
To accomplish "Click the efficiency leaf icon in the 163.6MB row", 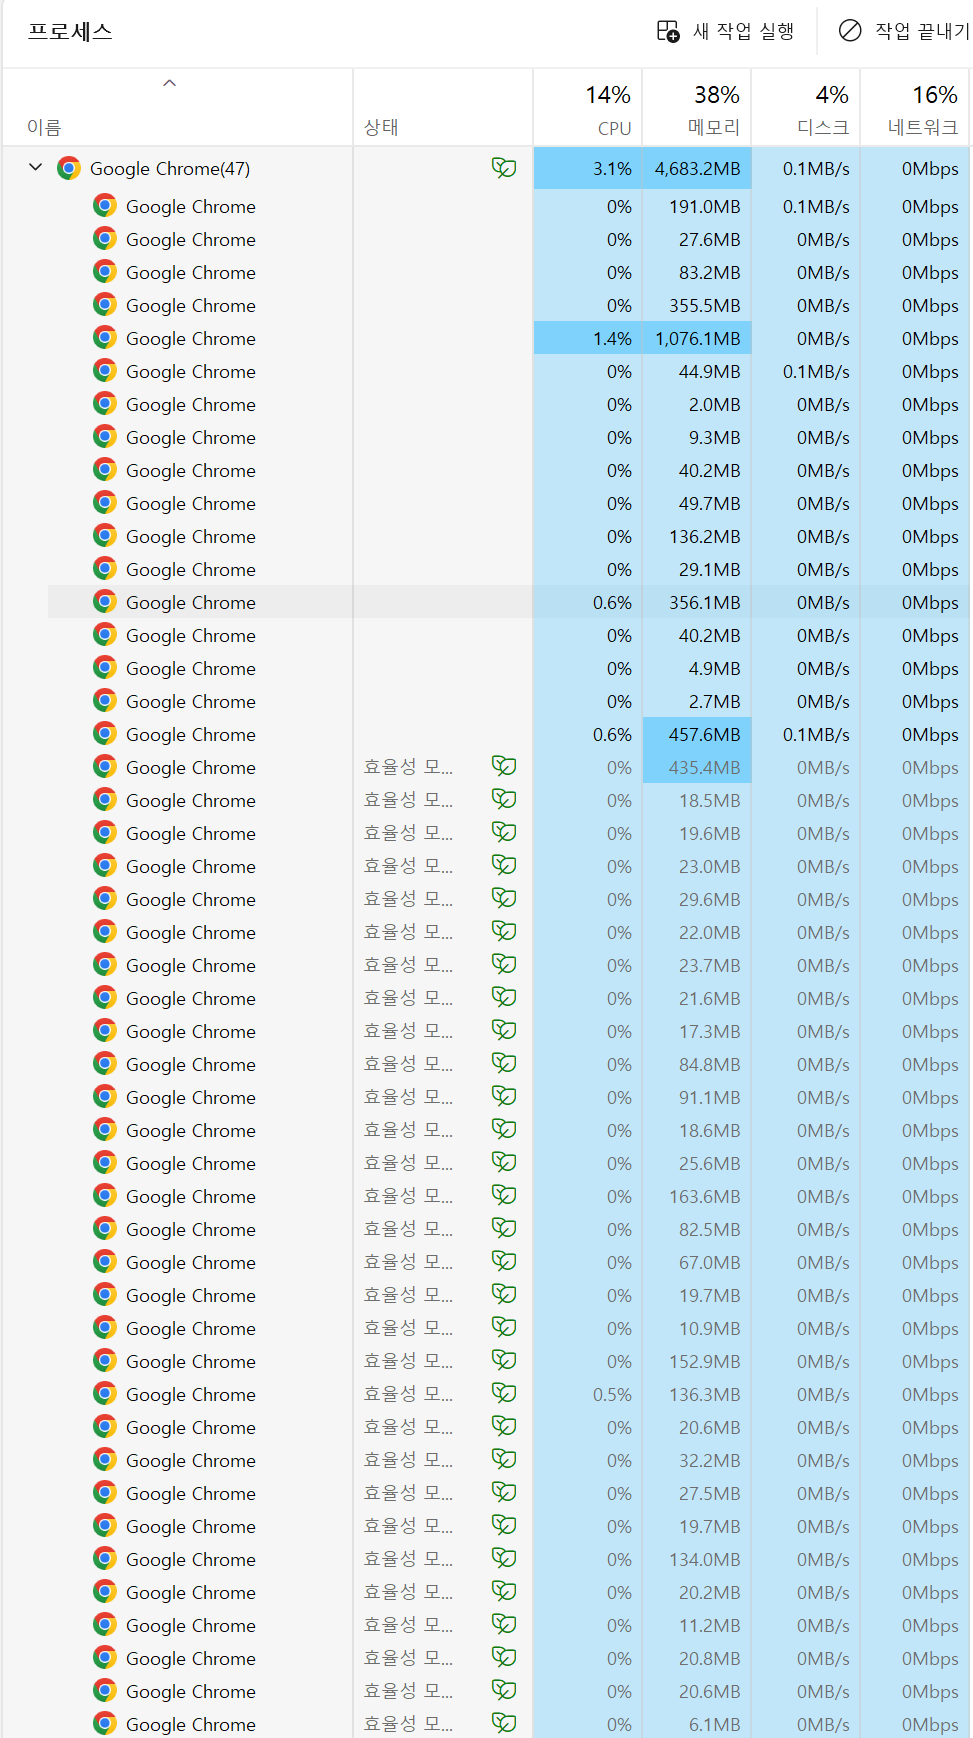I will tap(504, 1196).
